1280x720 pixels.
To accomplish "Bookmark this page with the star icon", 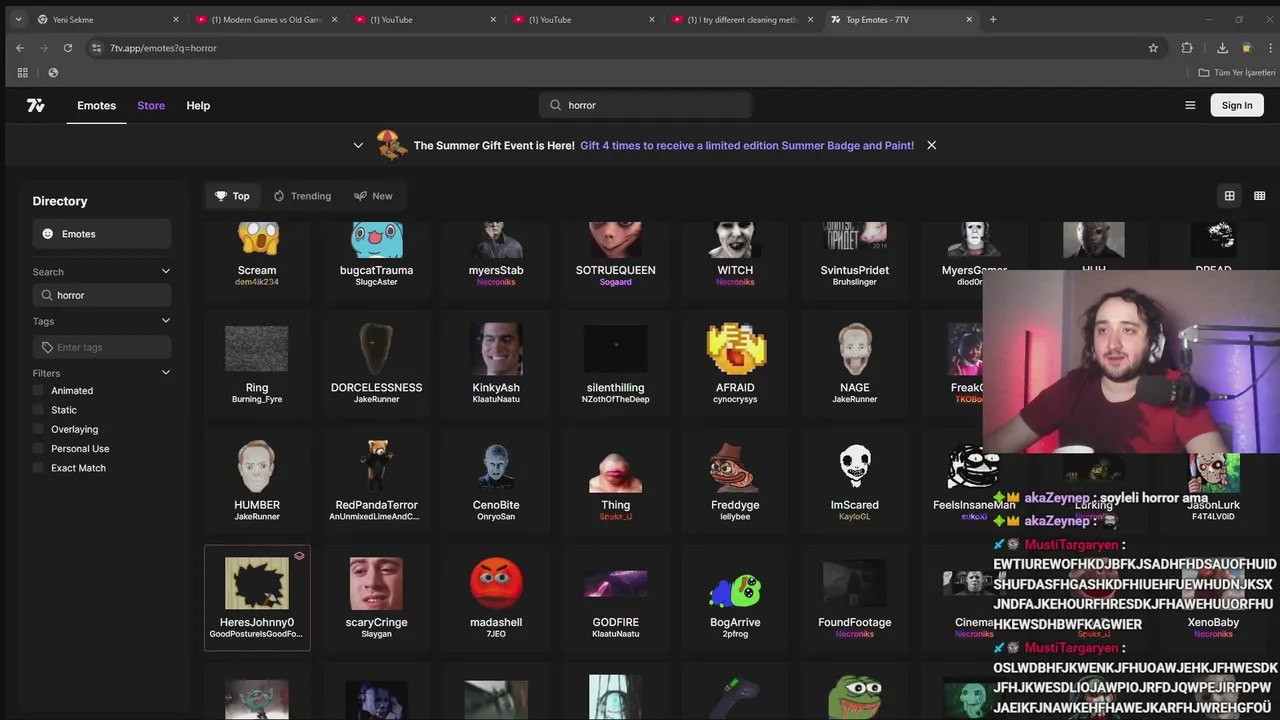I will pyautogui.click(x=1153, y=48).
